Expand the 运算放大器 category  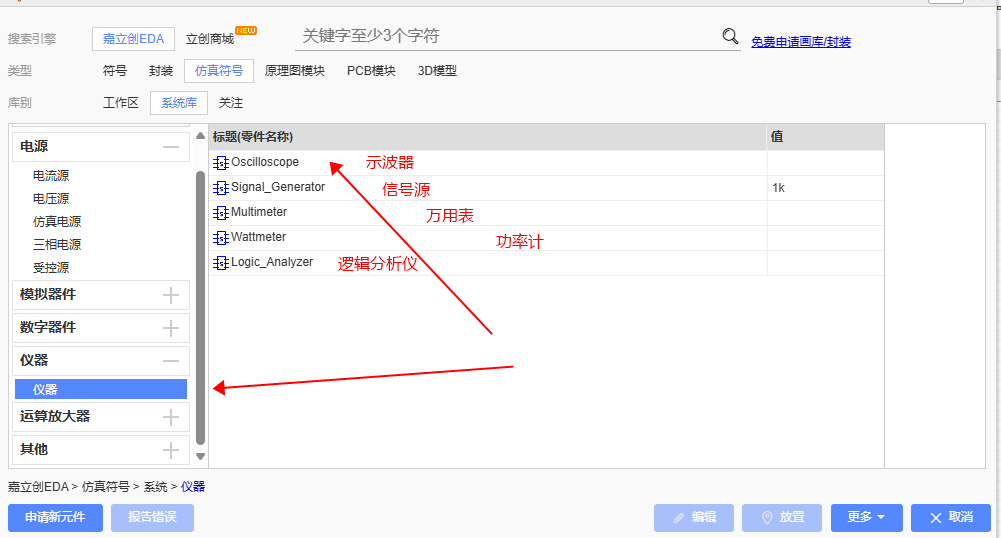click(x=171, y=417)
